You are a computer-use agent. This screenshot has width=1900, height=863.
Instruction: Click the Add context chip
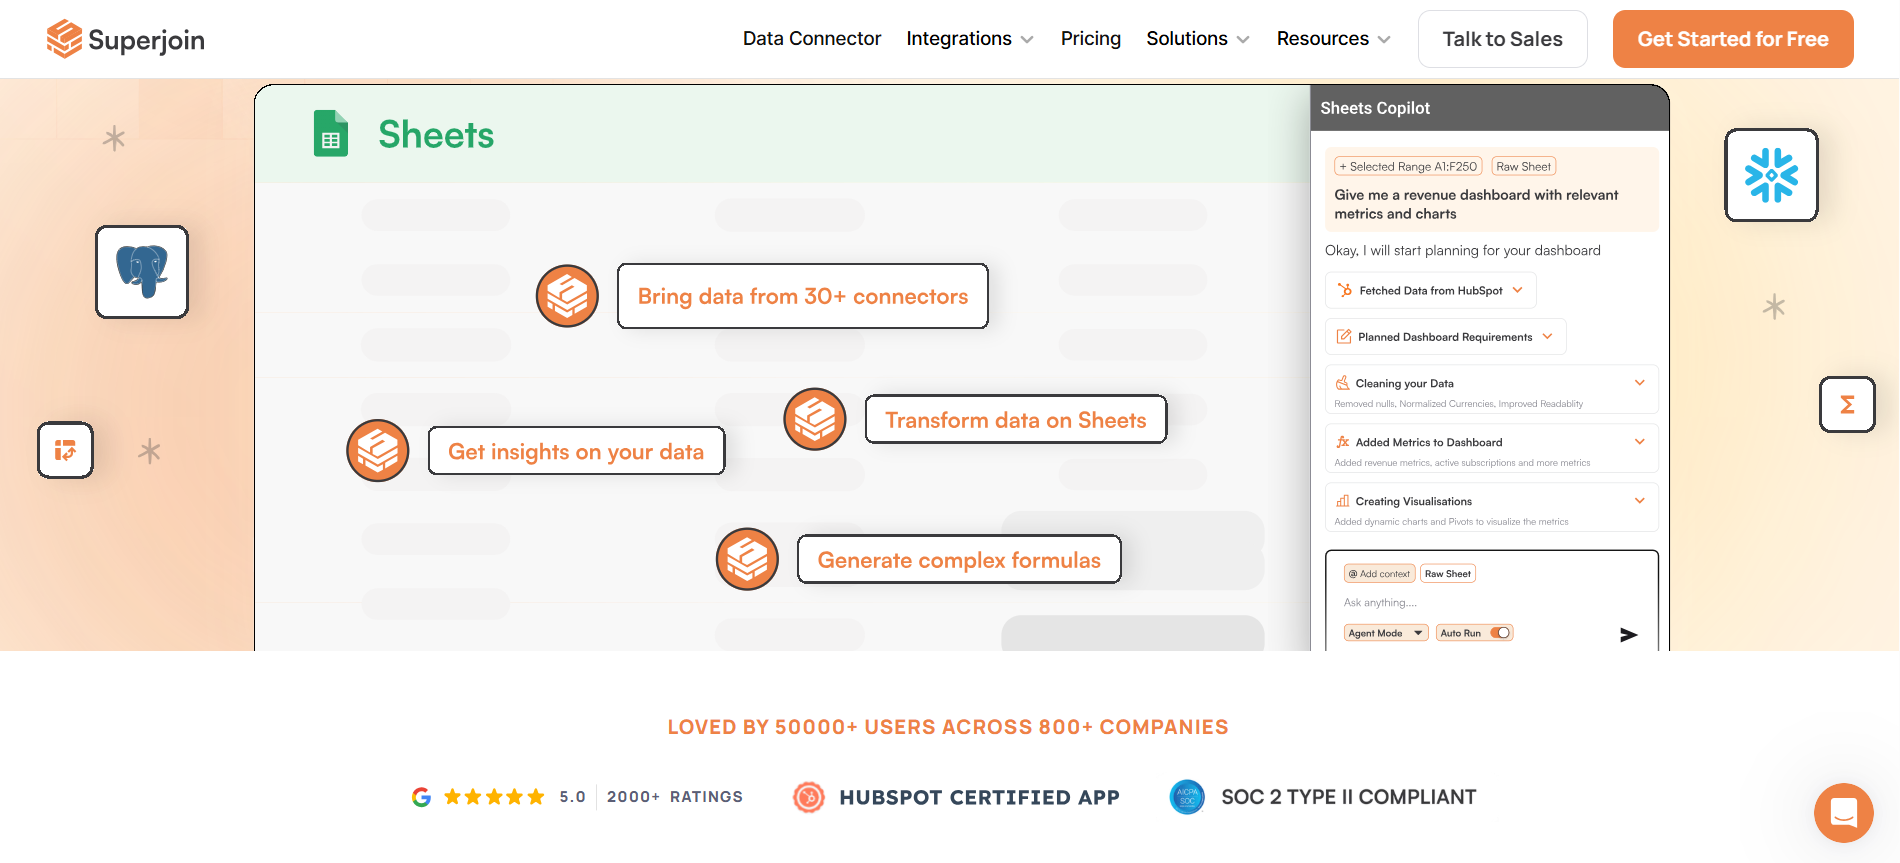point(1379,574)
